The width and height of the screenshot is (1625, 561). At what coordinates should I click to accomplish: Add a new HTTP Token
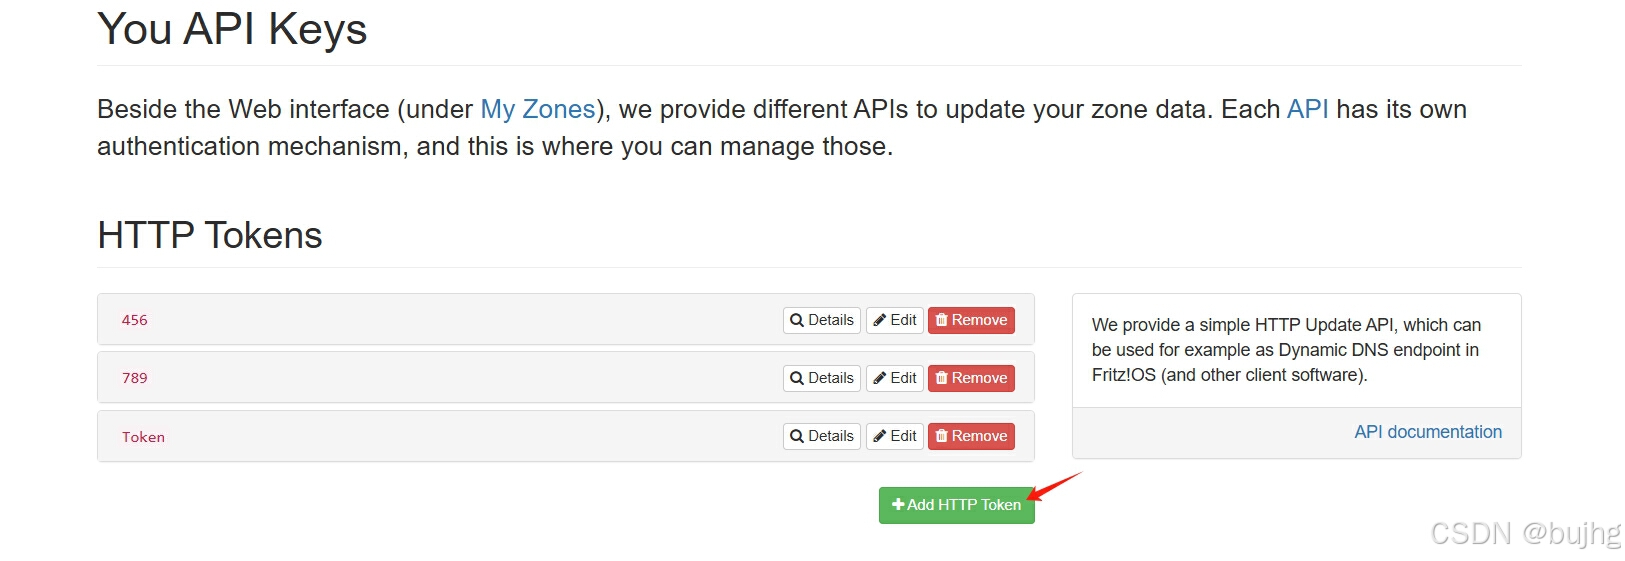point(957,505)
